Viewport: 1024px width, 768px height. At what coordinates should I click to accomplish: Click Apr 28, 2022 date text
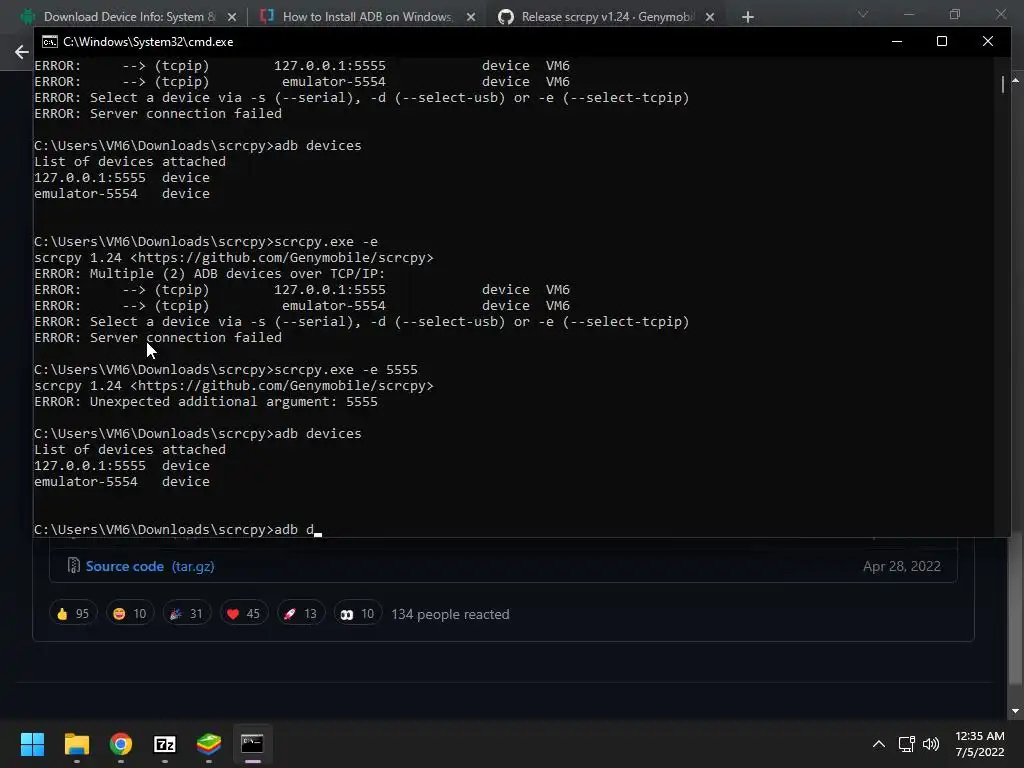tap(902, 566)
